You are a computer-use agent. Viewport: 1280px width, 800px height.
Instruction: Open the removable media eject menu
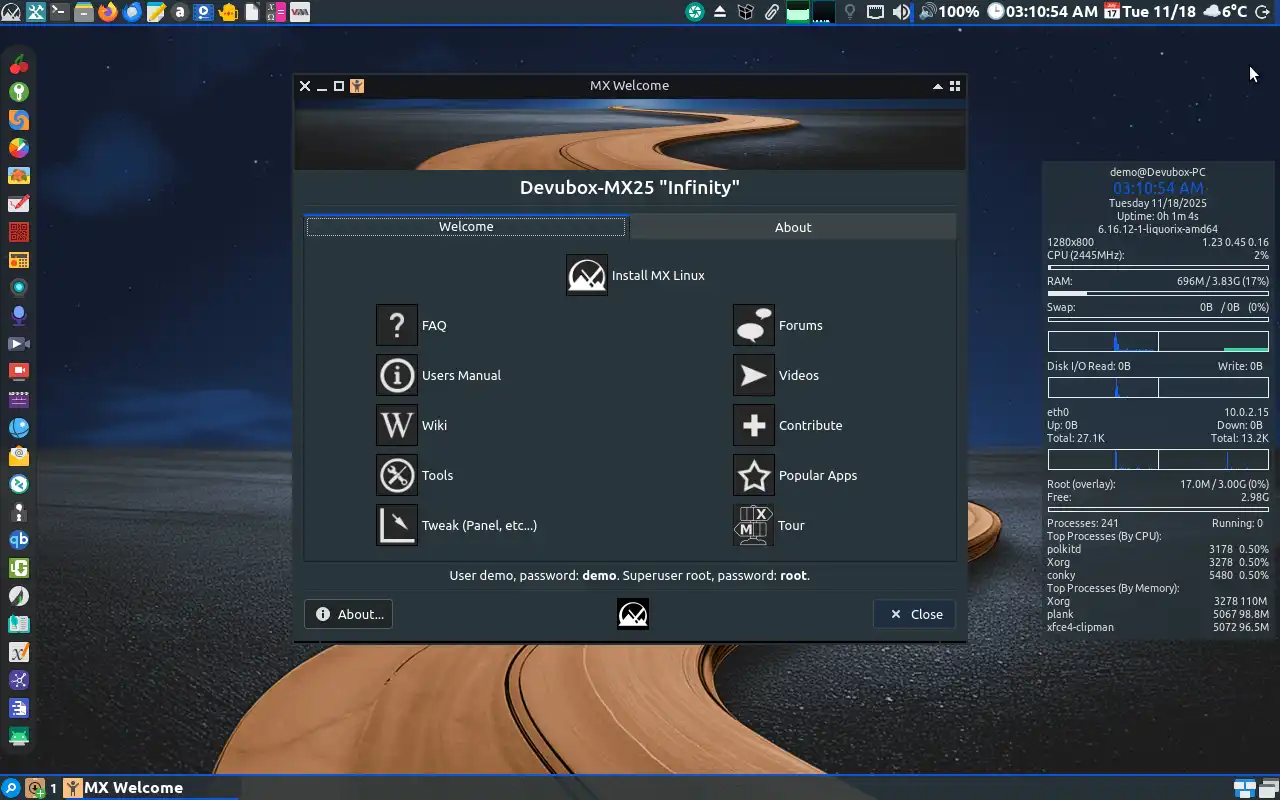click(720, 11)
